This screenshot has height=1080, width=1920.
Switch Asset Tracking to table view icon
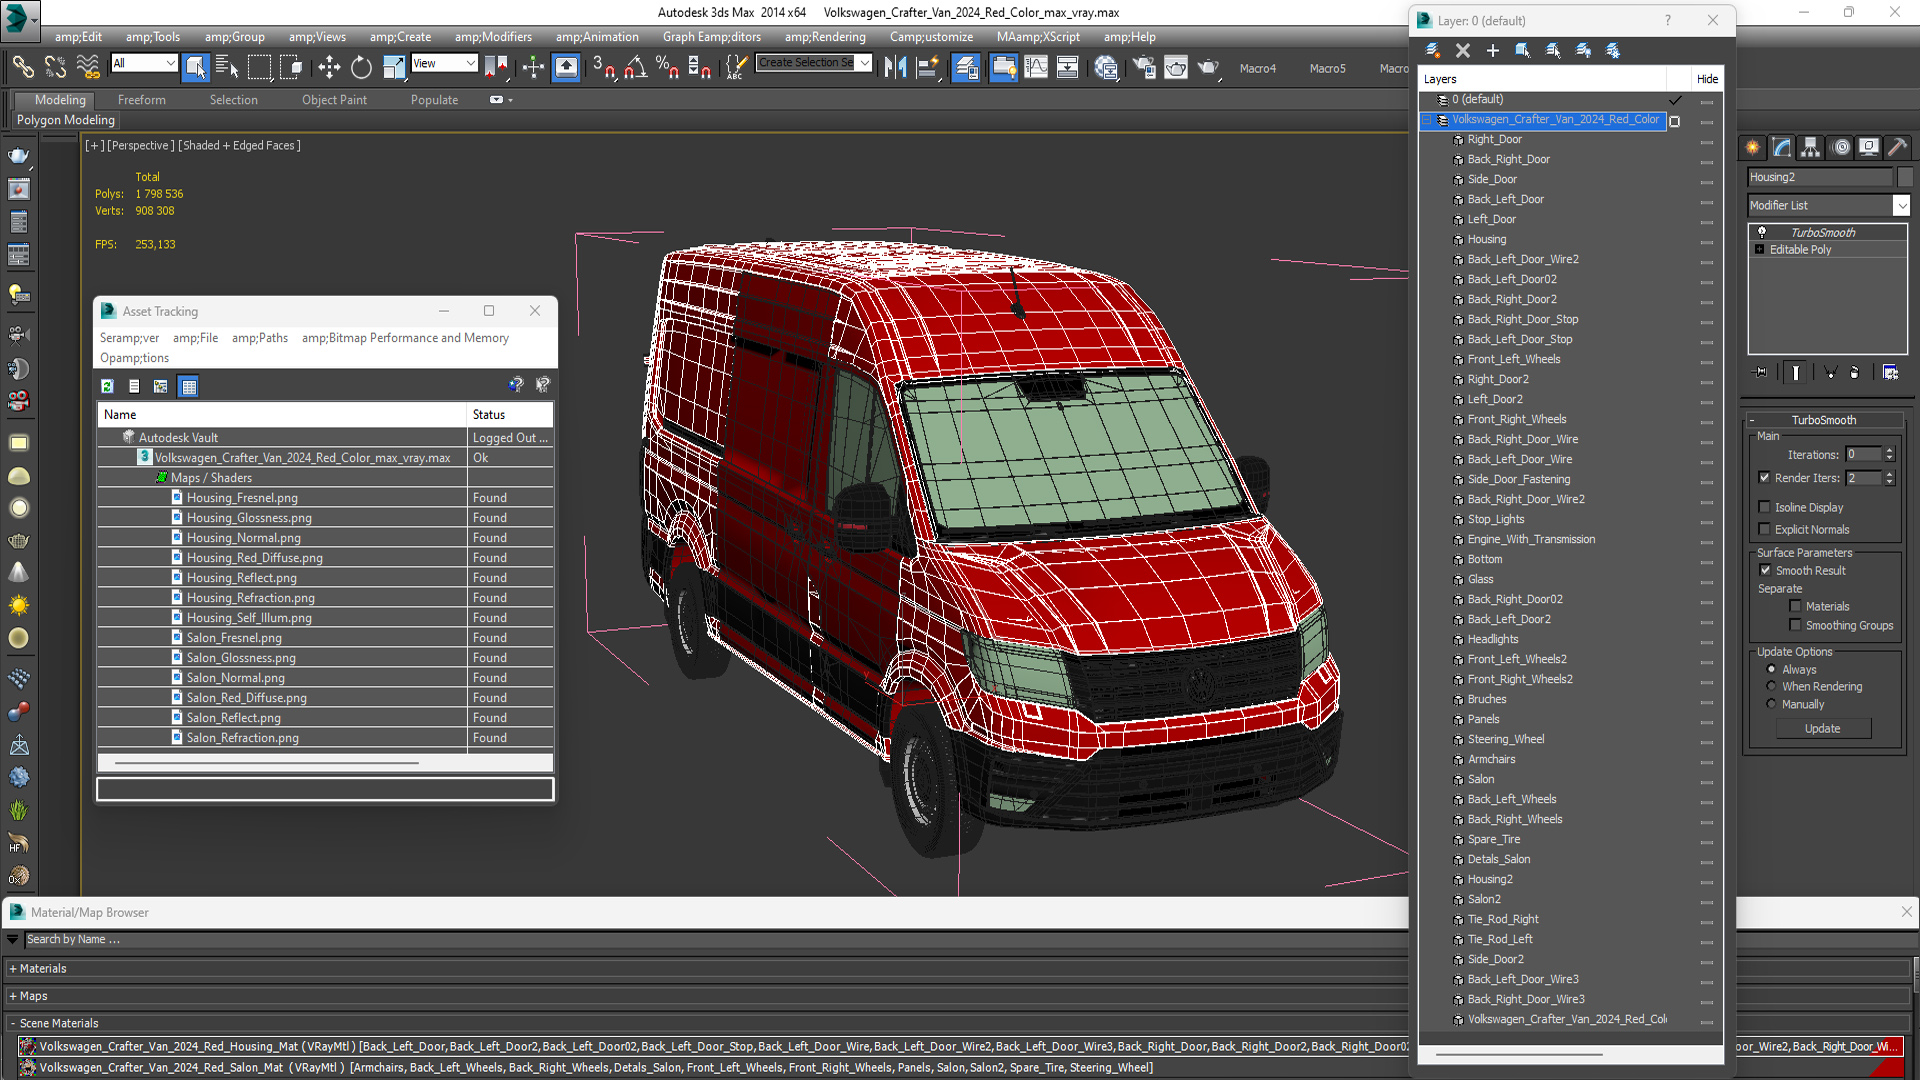point(189,386)
